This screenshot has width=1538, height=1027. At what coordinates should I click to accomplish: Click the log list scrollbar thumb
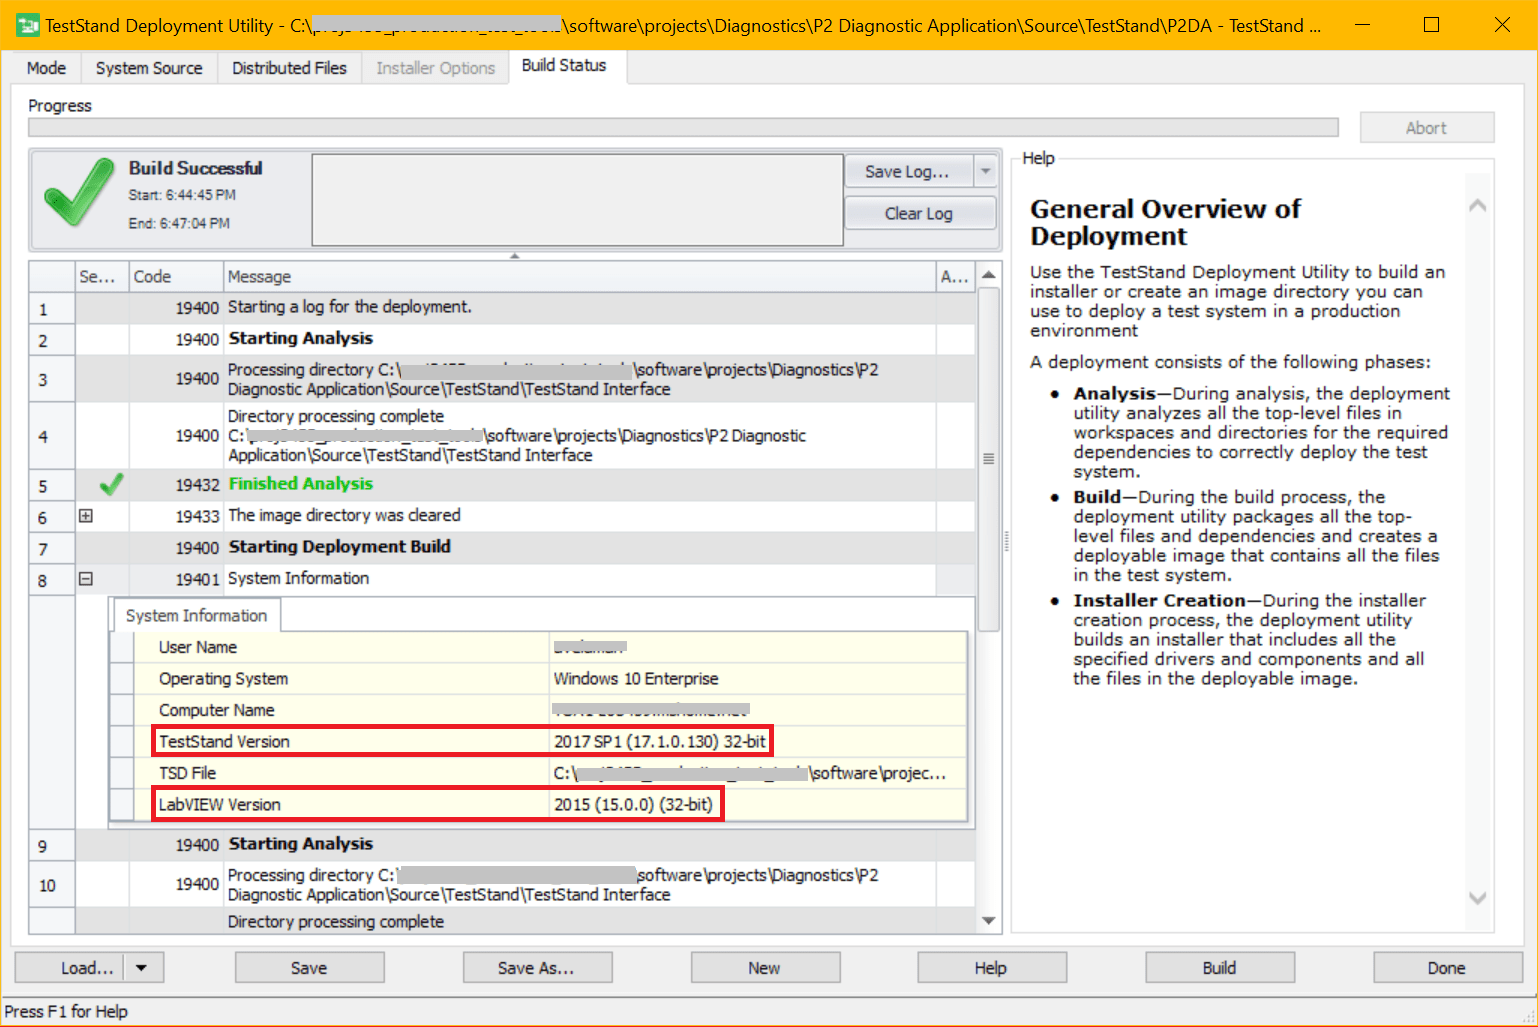point(989,460)
